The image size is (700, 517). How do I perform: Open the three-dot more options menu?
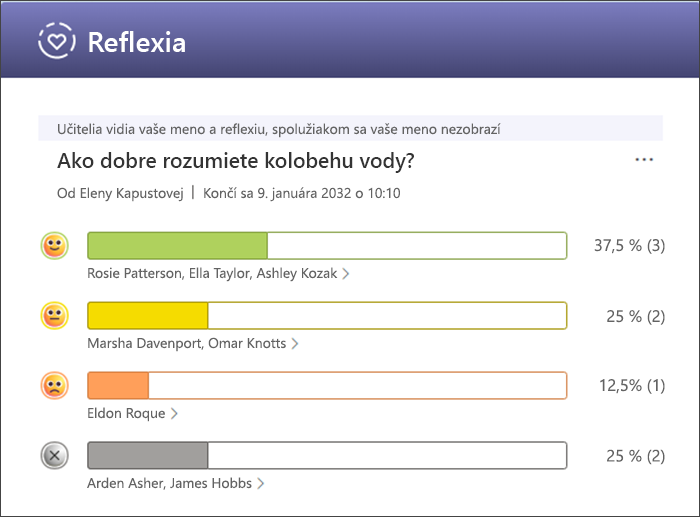(x=644, y=159)
